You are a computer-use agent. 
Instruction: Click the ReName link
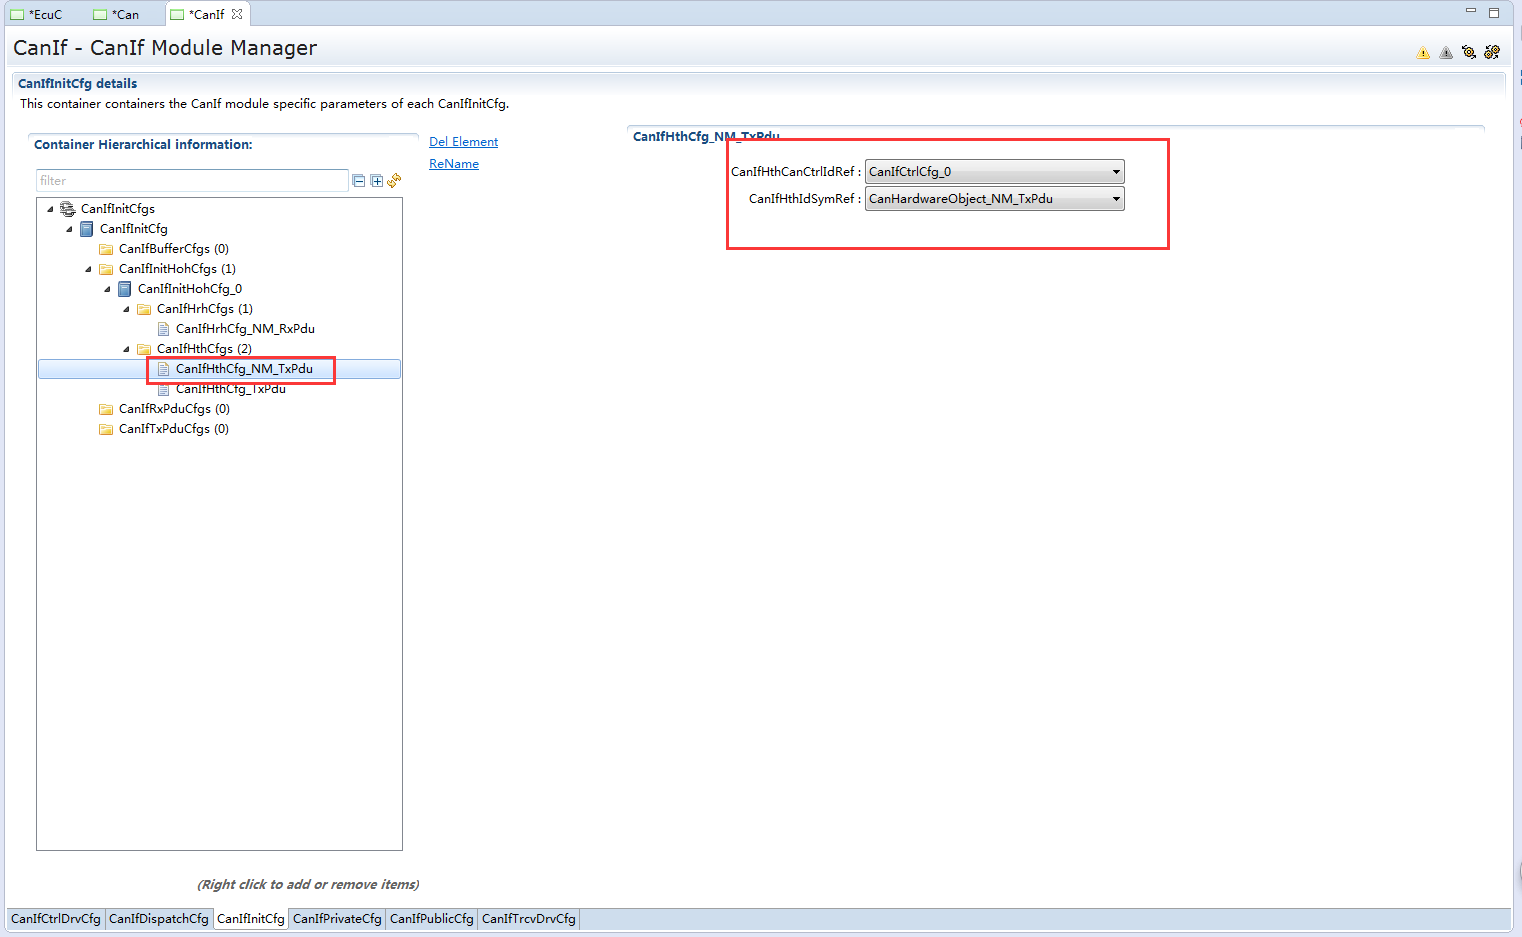454,164
